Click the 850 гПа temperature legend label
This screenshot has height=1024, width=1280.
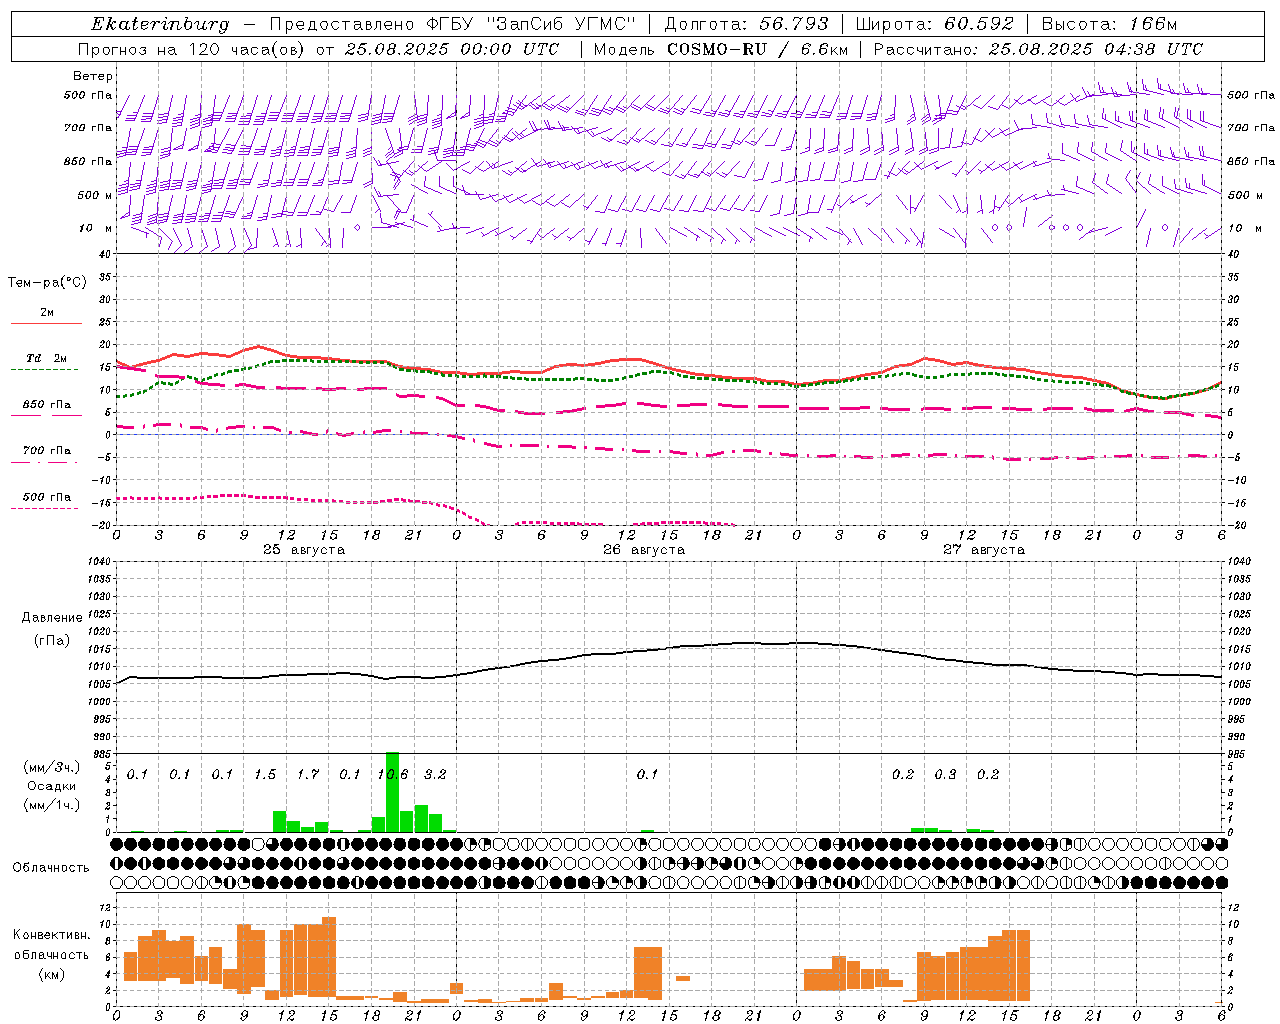[x=47, y=405]
